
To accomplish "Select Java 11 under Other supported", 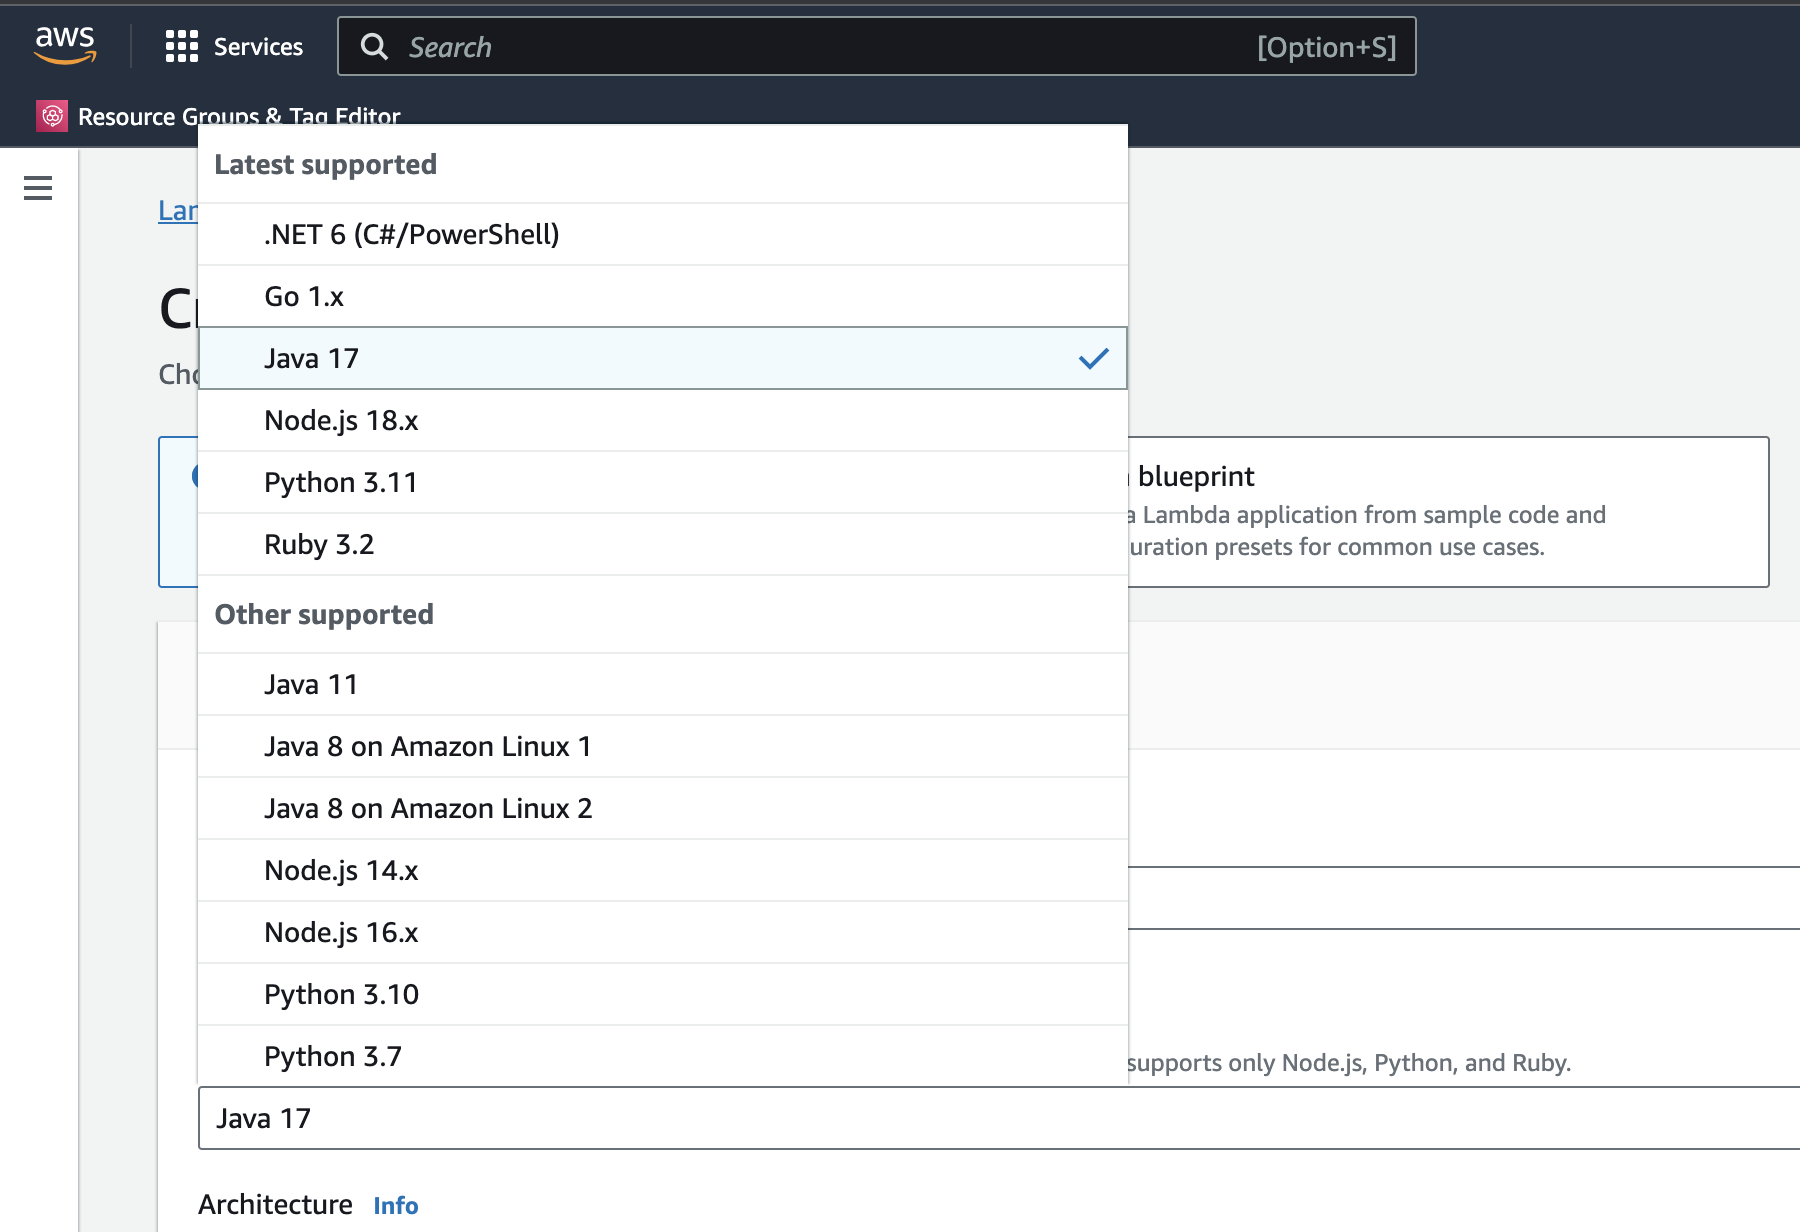I will (x=663, y=684).
